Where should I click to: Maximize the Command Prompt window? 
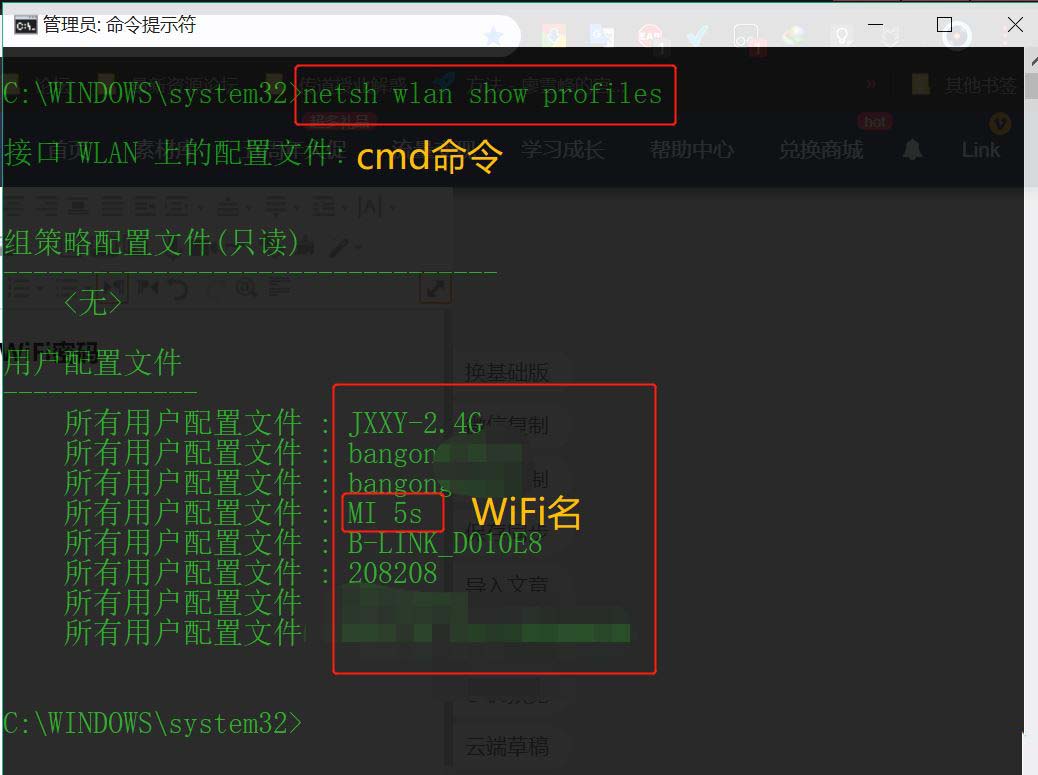click(x=945, y=25)
